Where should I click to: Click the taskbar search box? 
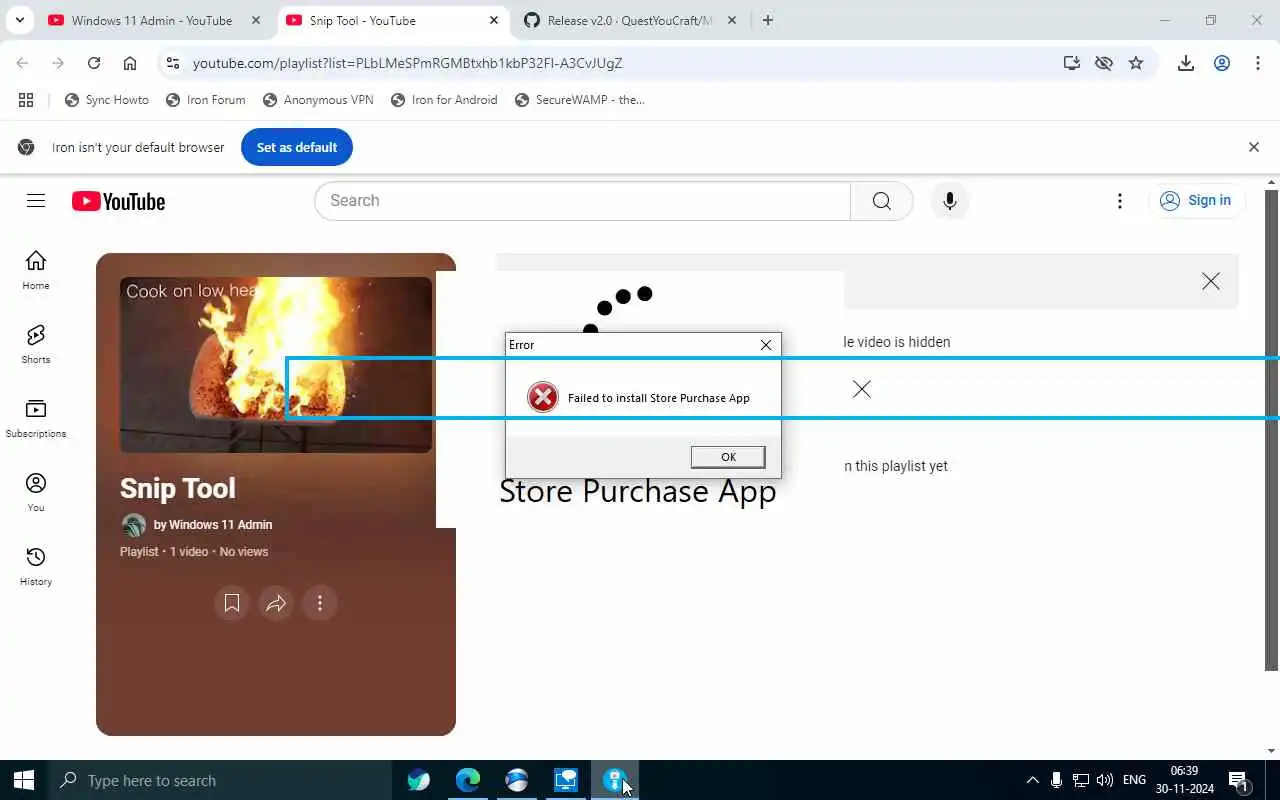(220, 780)
